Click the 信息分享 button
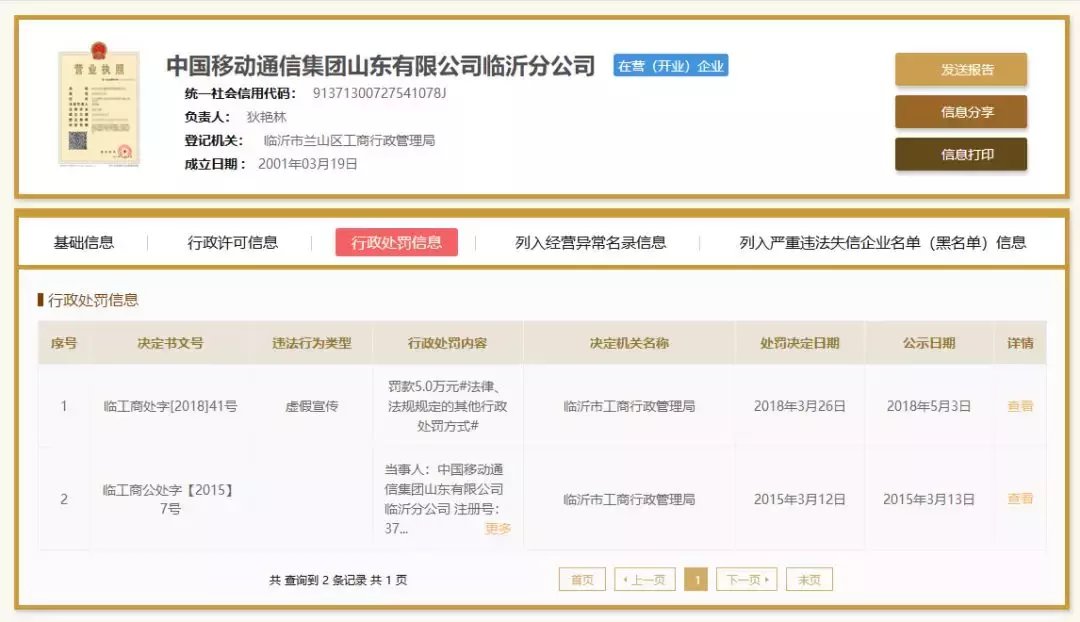 pyautogui.click(x=961, y=112)
